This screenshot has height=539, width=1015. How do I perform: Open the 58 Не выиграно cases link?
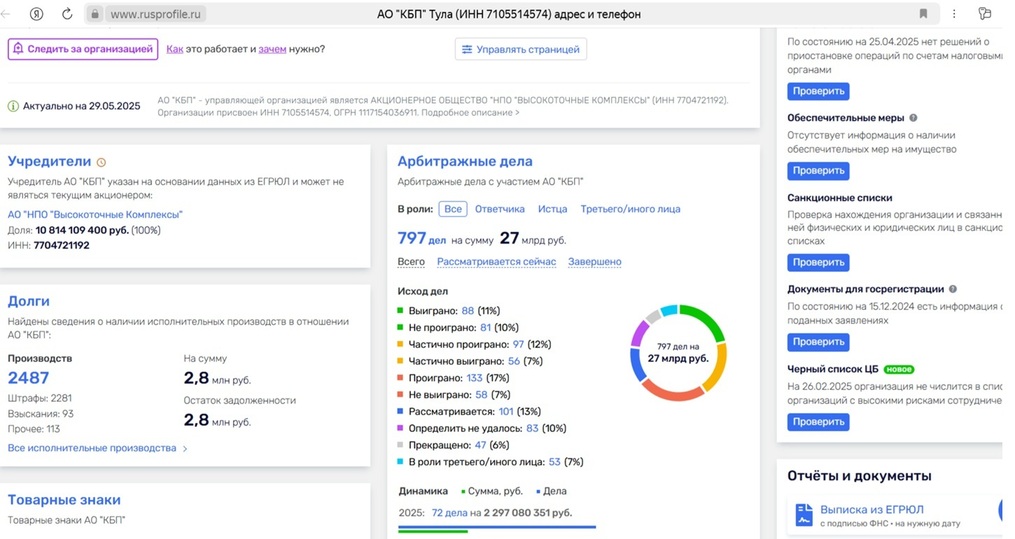click(482, 395)
